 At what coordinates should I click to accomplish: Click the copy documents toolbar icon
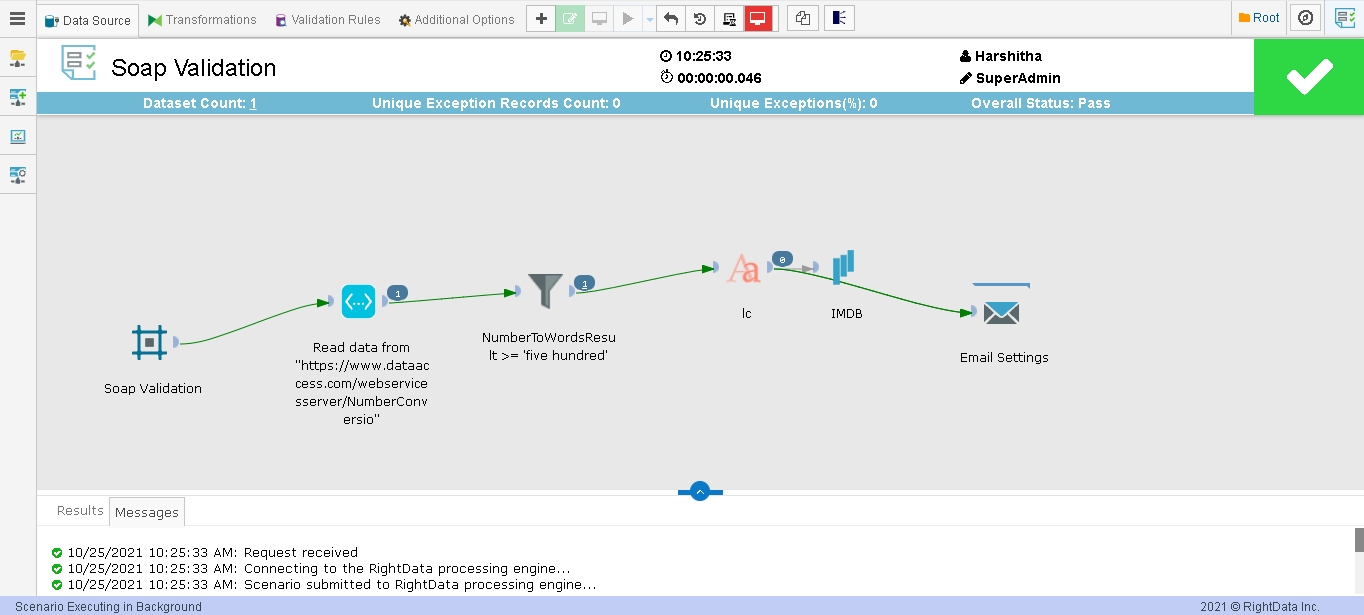point(802,19)
